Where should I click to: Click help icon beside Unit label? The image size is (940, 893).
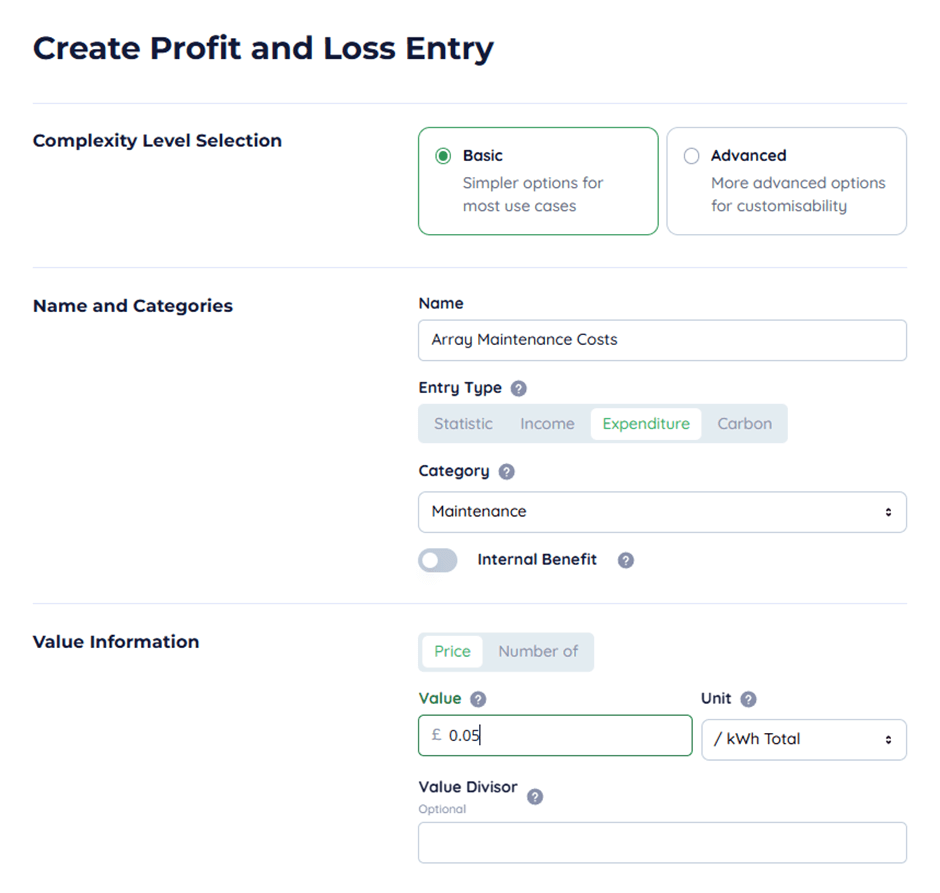(x=748, y=699)
